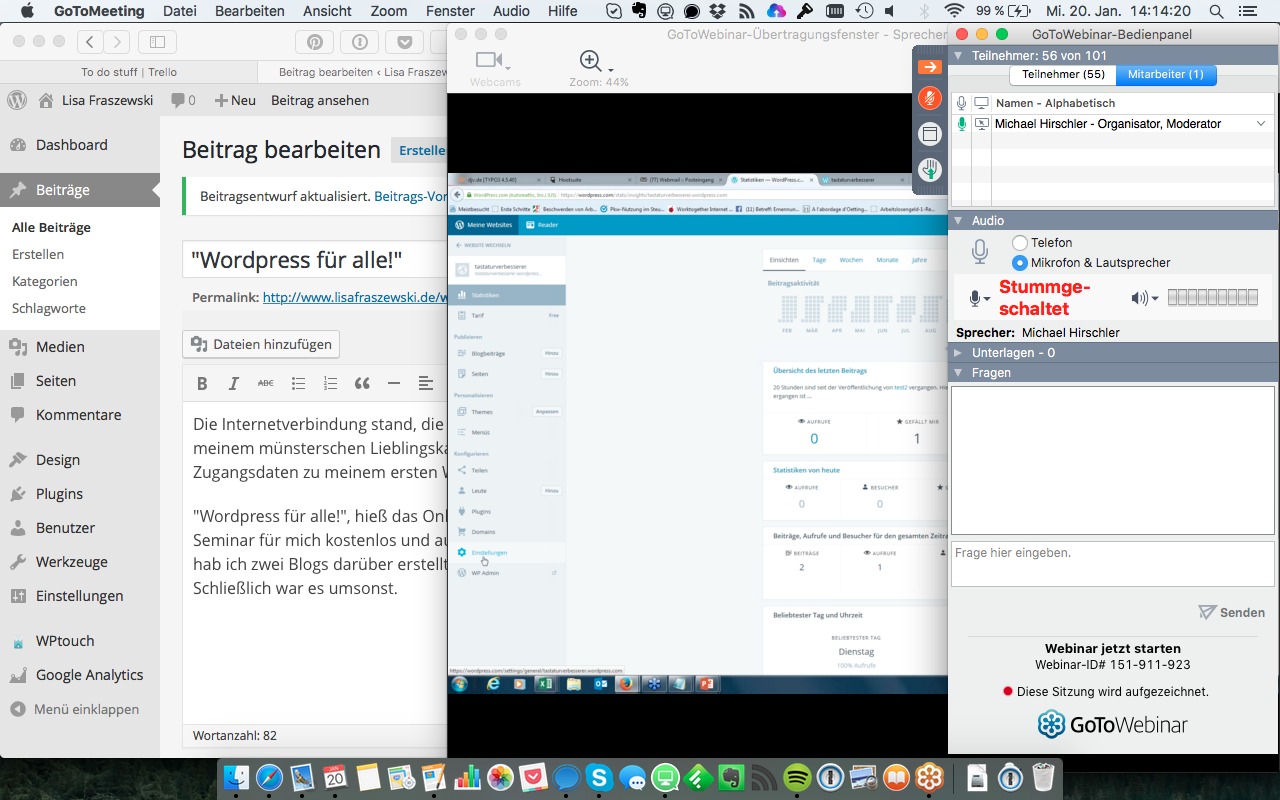Click the Dateien hinzufügen button
The width and height of the screenshot is (1280, 800).
coord(261,344)
